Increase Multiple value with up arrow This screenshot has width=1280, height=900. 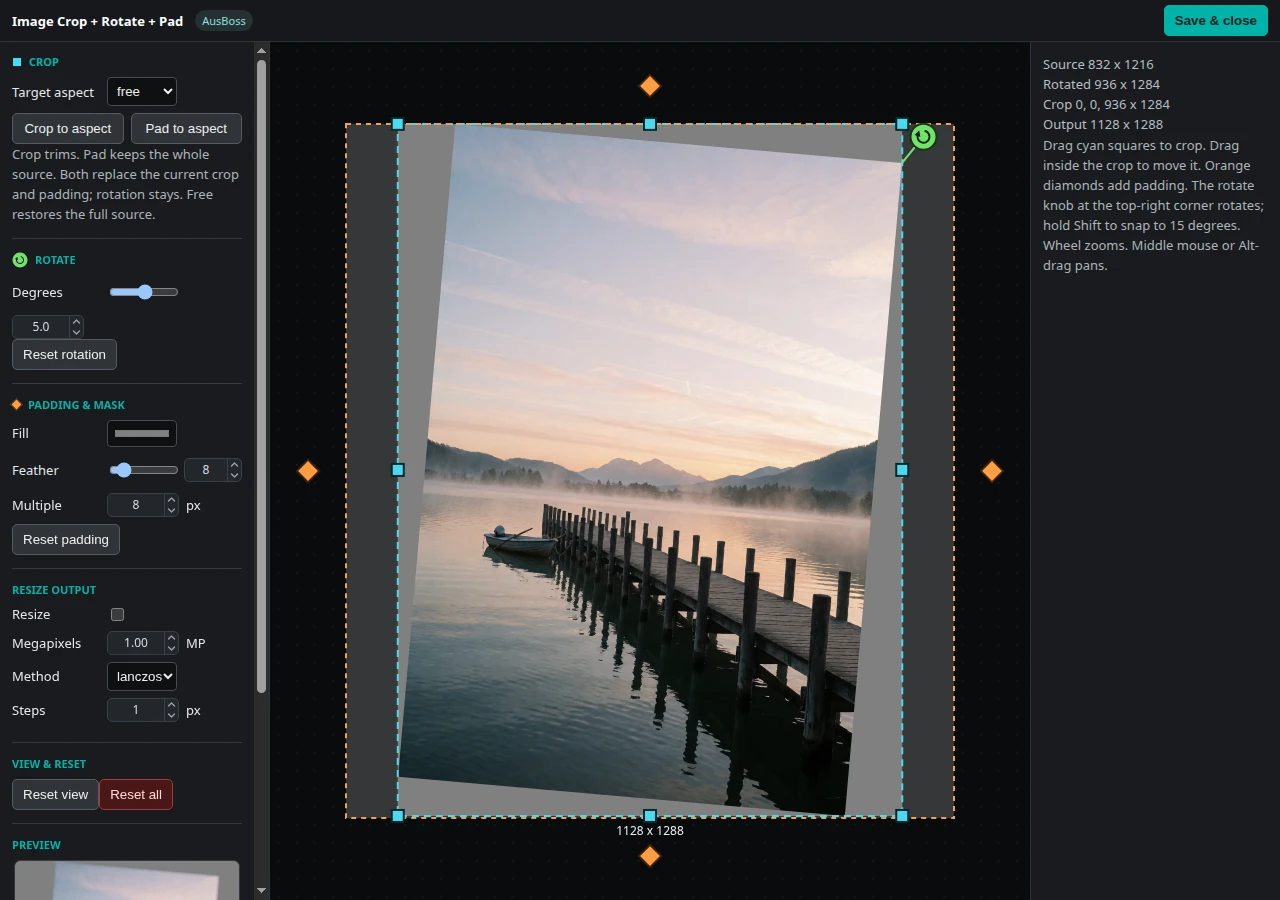(x=172, y=500)
